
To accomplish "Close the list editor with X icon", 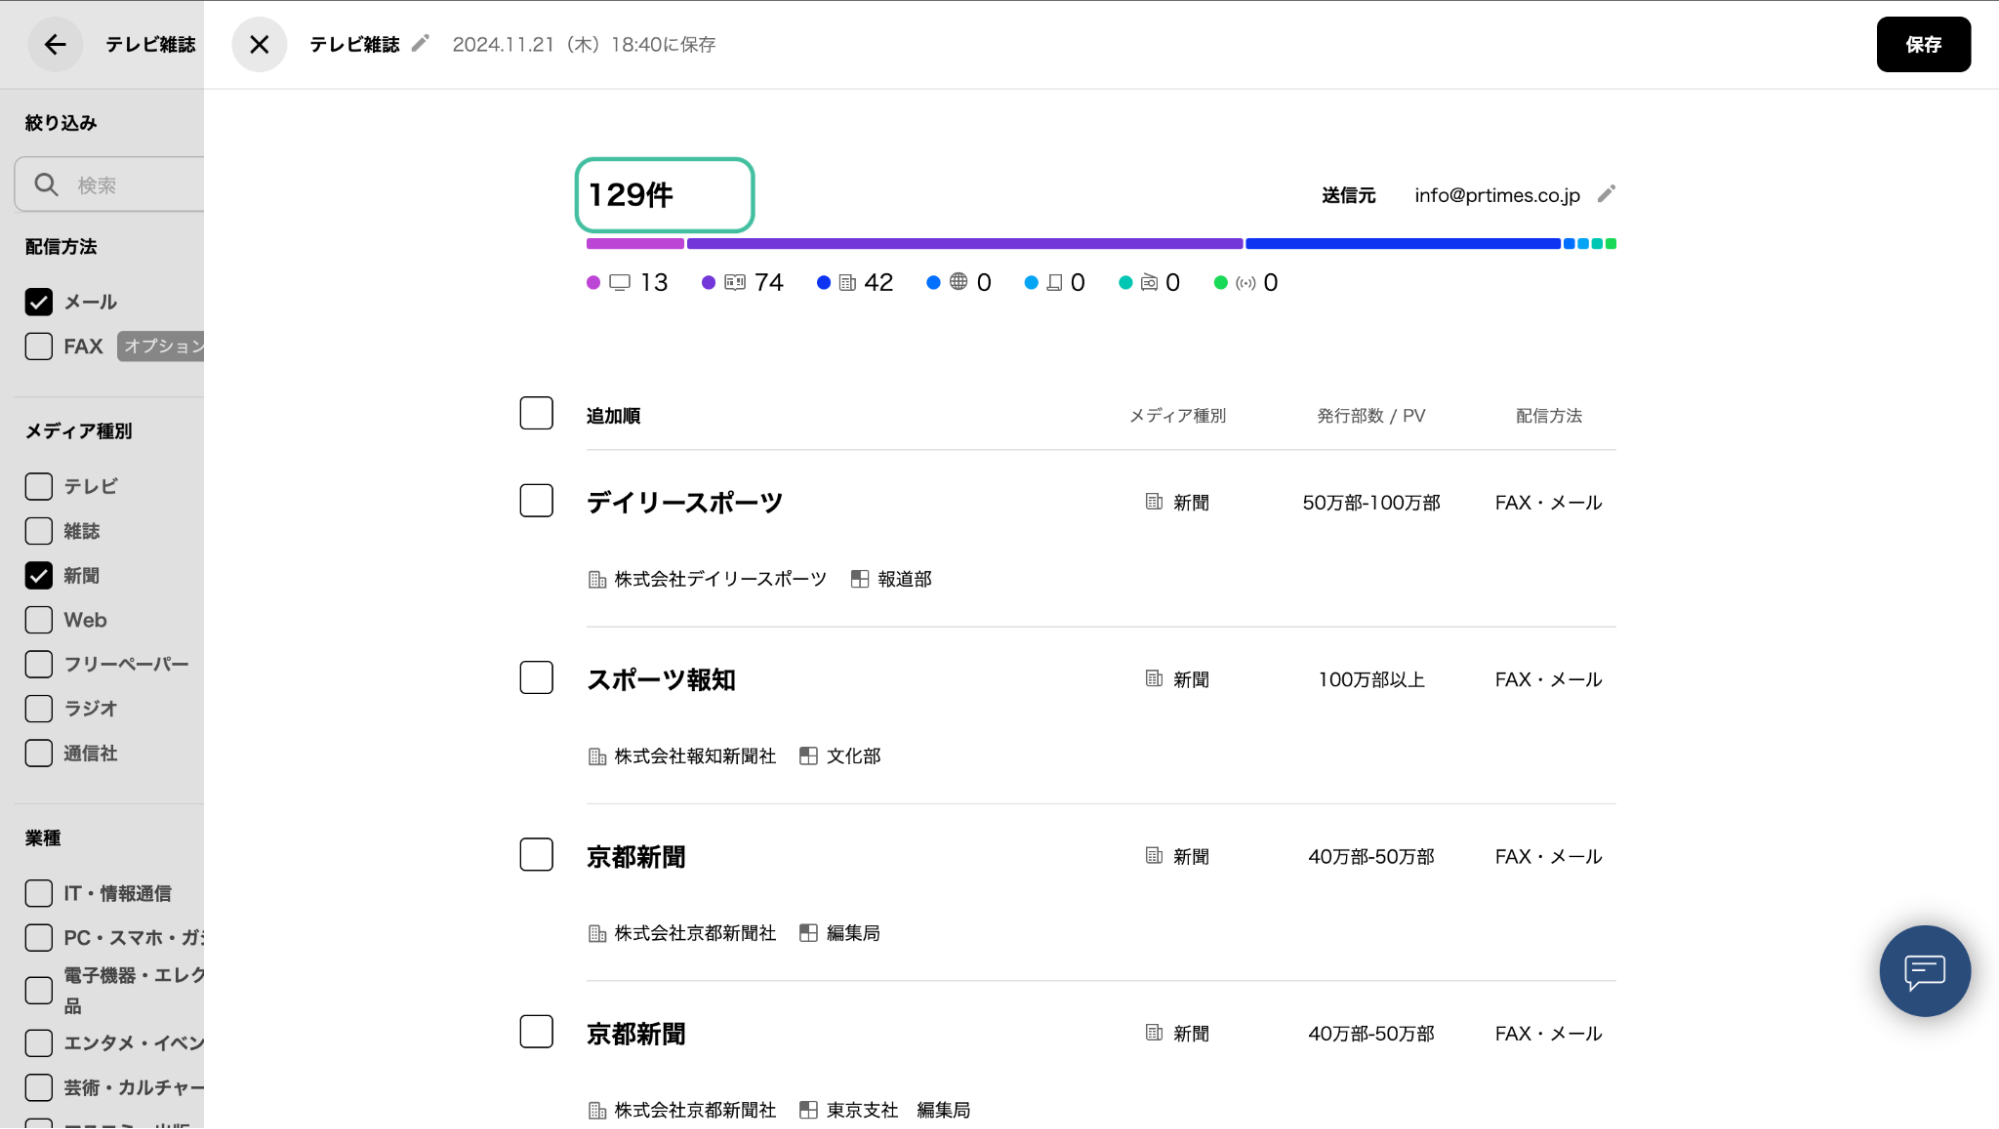I will tap(259, 44).
